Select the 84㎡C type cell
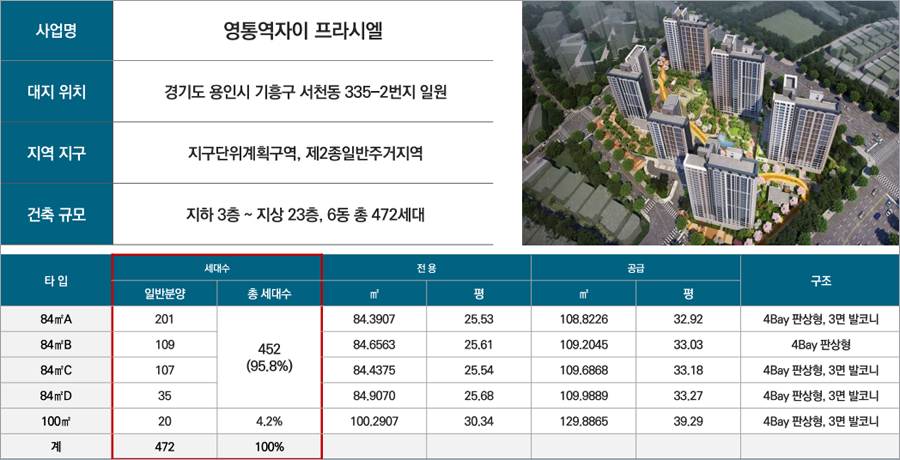Screen dimensions: 900x460 pos(56,370)
